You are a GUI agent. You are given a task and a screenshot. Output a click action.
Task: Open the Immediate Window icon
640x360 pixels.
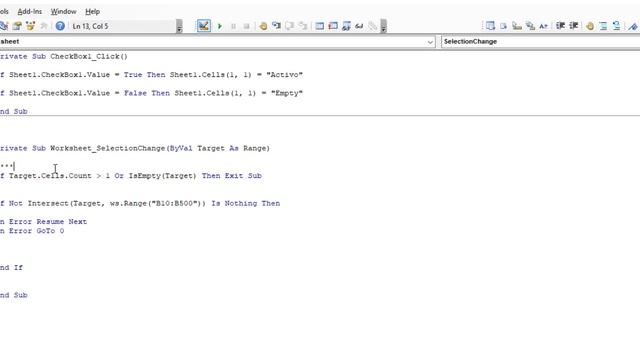[x=333, y=26]
